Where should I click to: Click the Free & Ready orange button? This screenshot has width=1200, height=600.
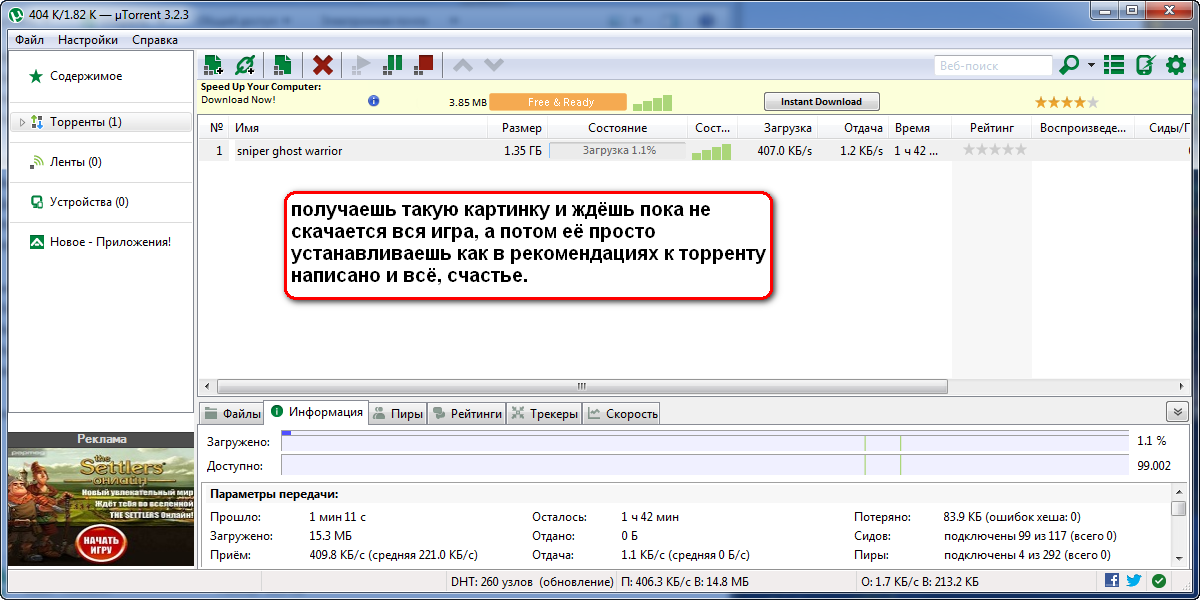point(558,102)
